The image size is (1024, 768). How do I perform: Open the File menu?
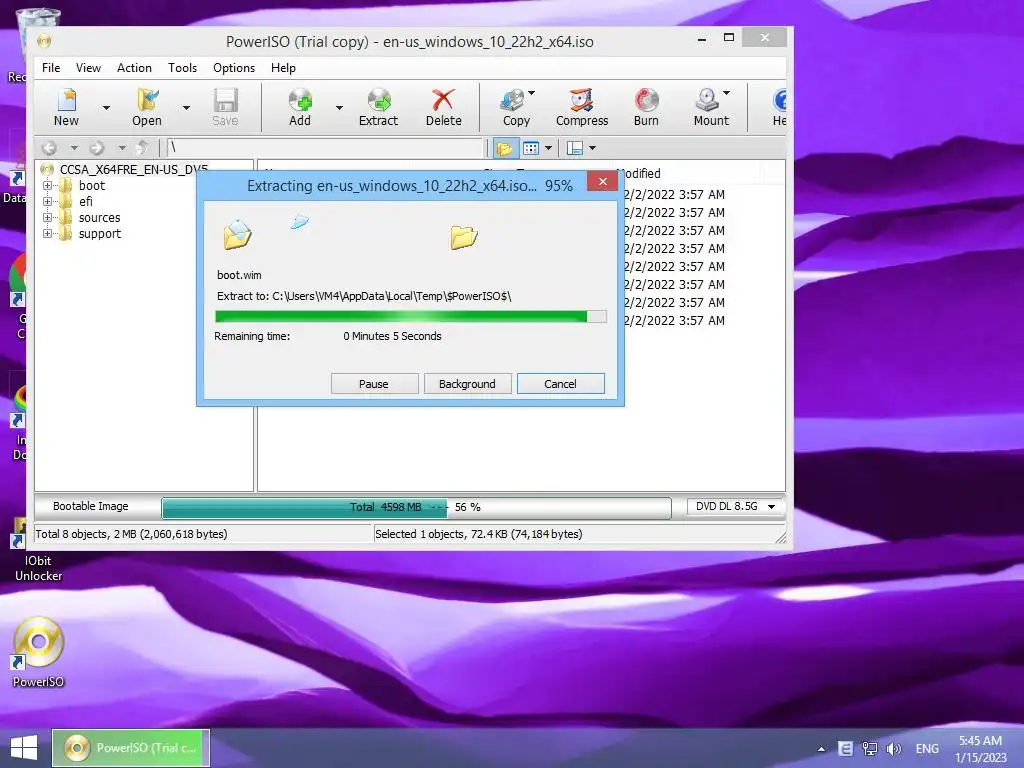point(51,68)
